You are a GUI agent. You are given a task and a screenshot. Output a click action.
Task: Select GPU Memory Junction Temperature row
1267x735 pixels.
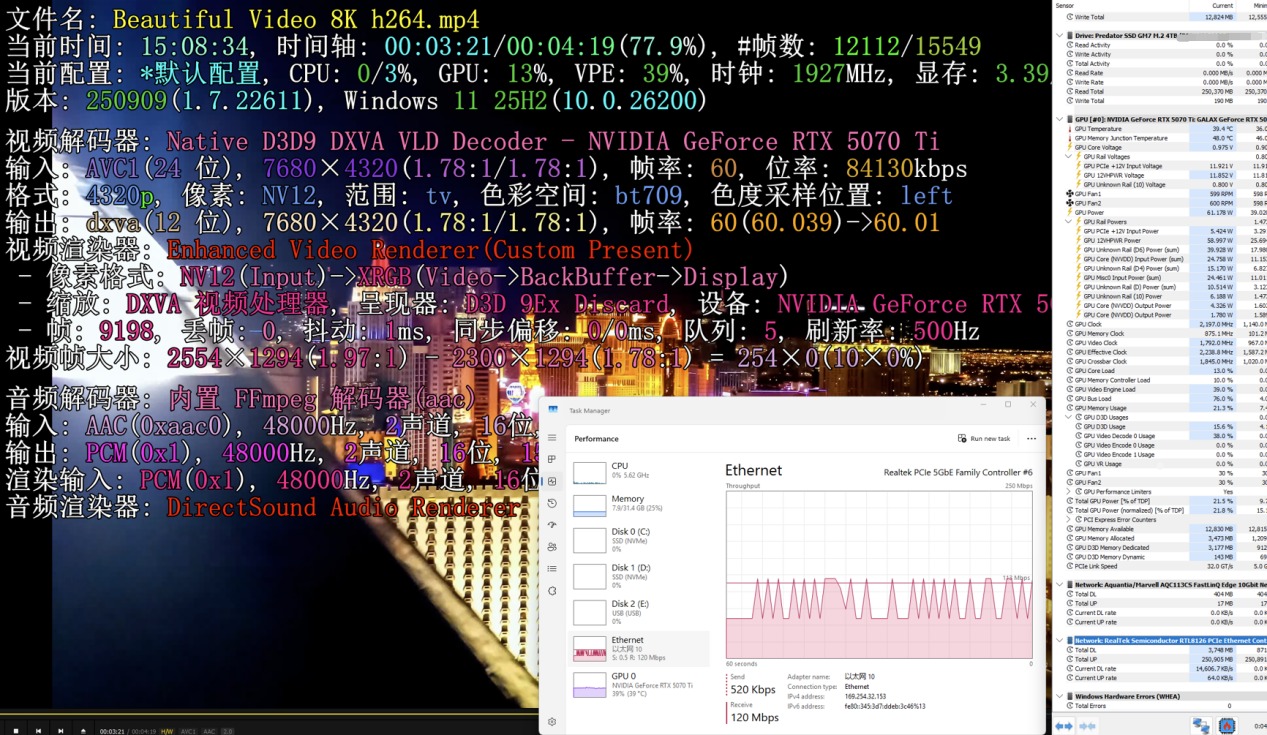1160,138
